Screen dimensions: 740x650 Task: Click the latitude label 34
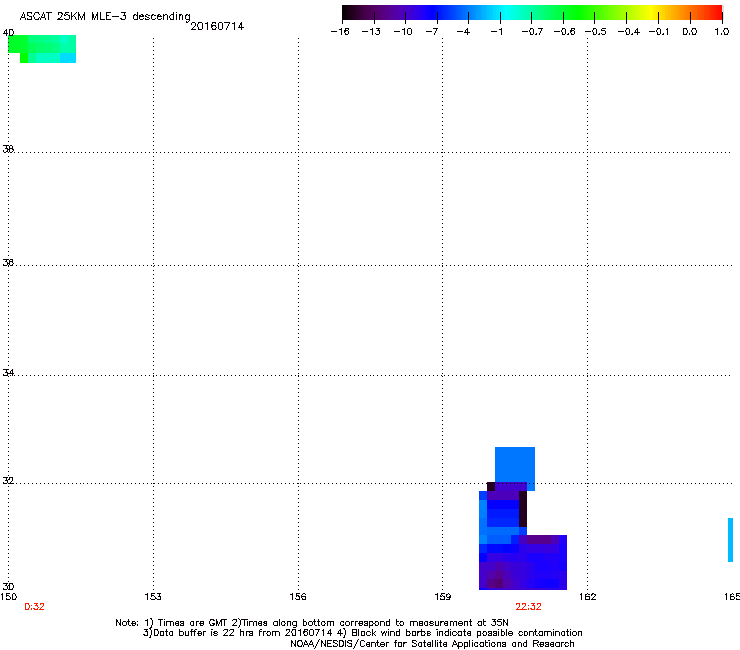[8, 372]
